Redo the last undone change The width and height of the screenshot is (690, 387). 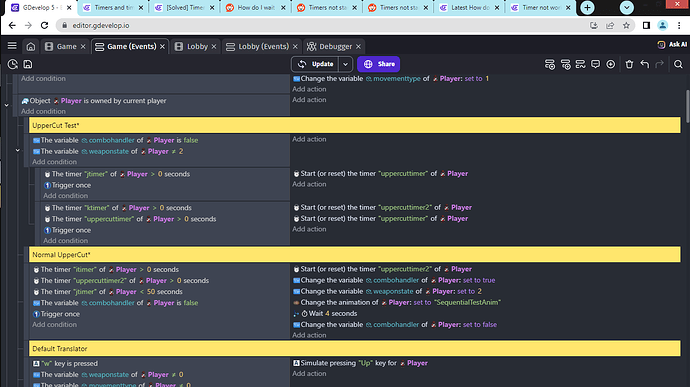pyautogui.click(x=659, y=64)
